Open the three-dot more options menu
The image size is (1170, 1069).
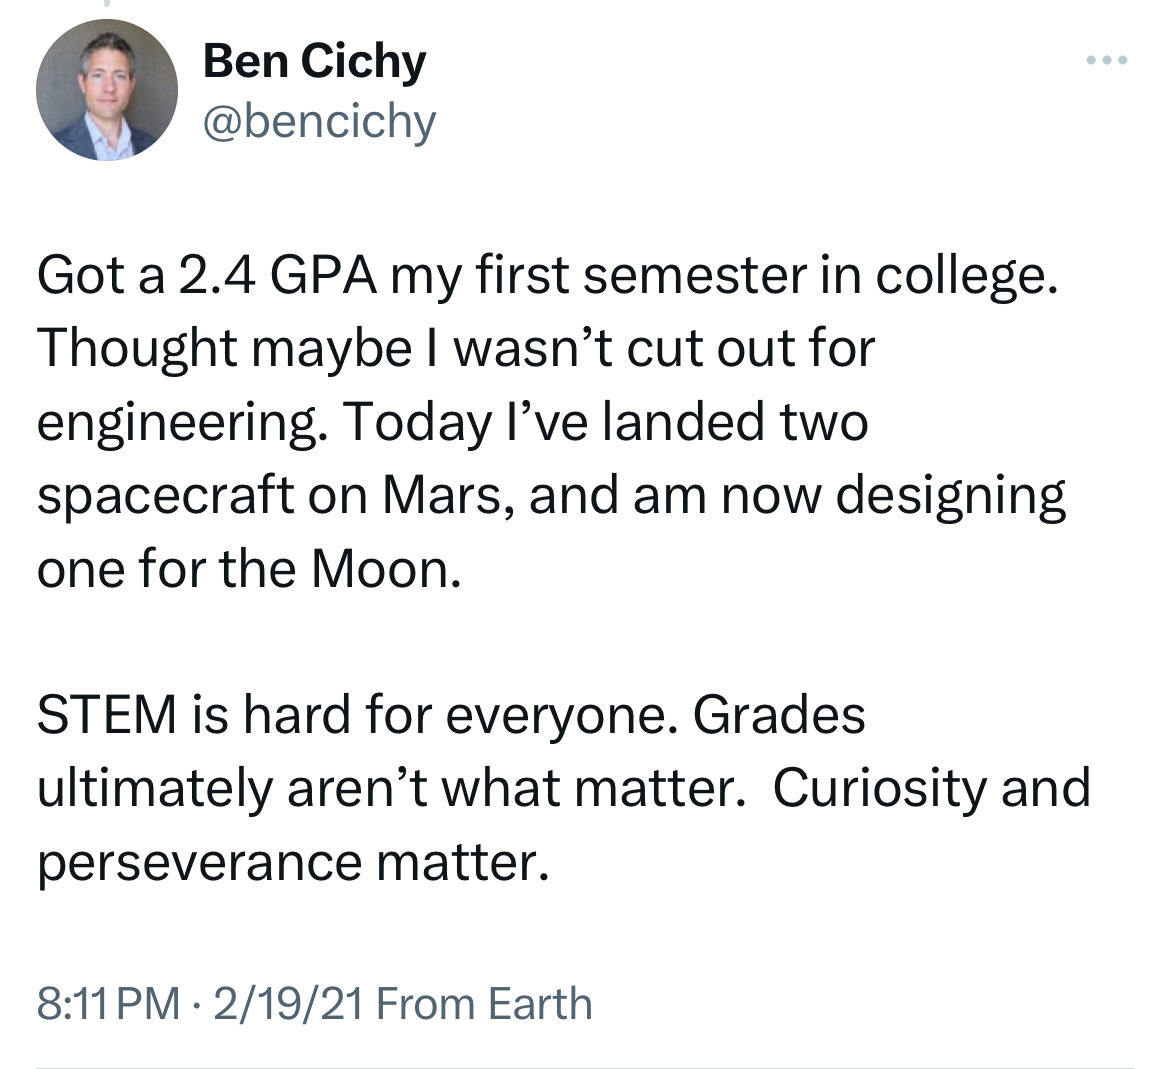(x=1108, y=61)
